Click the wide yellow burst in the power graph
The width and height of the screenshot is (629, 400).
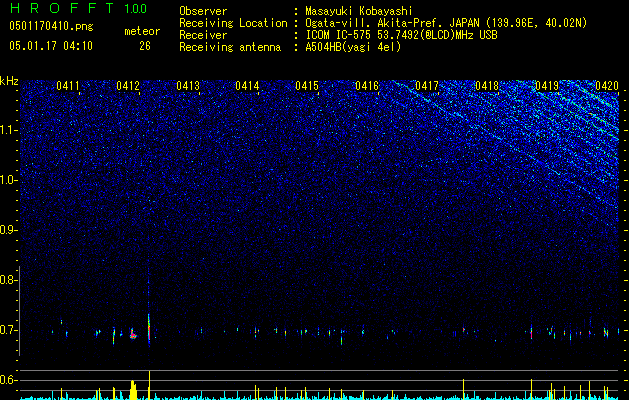pyautogui.click(x=134, y=389)
